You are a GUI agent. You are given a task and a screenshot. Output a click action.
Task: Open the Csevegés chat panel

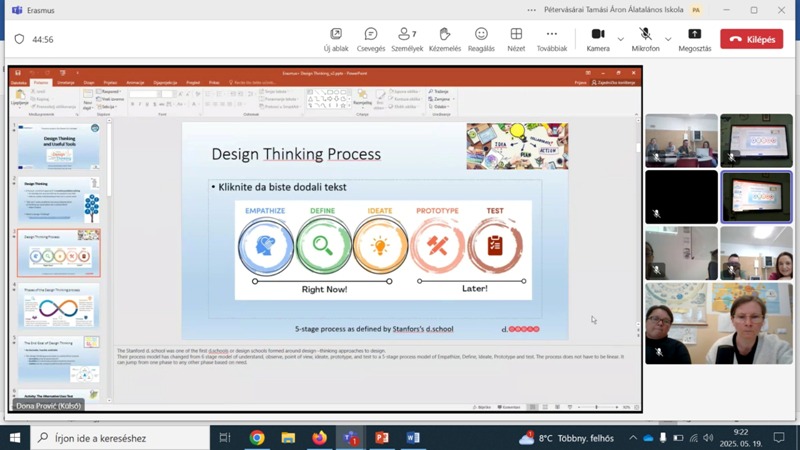point(371,39)
